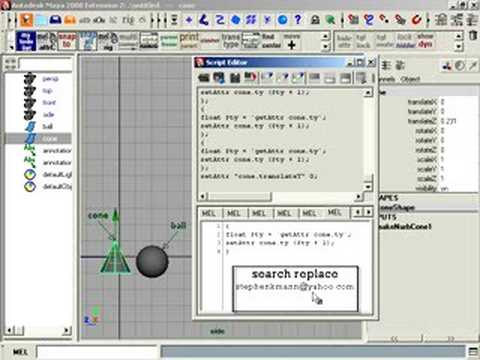Click the clear input icon in Script Editor toolbar

pos(282,78)
